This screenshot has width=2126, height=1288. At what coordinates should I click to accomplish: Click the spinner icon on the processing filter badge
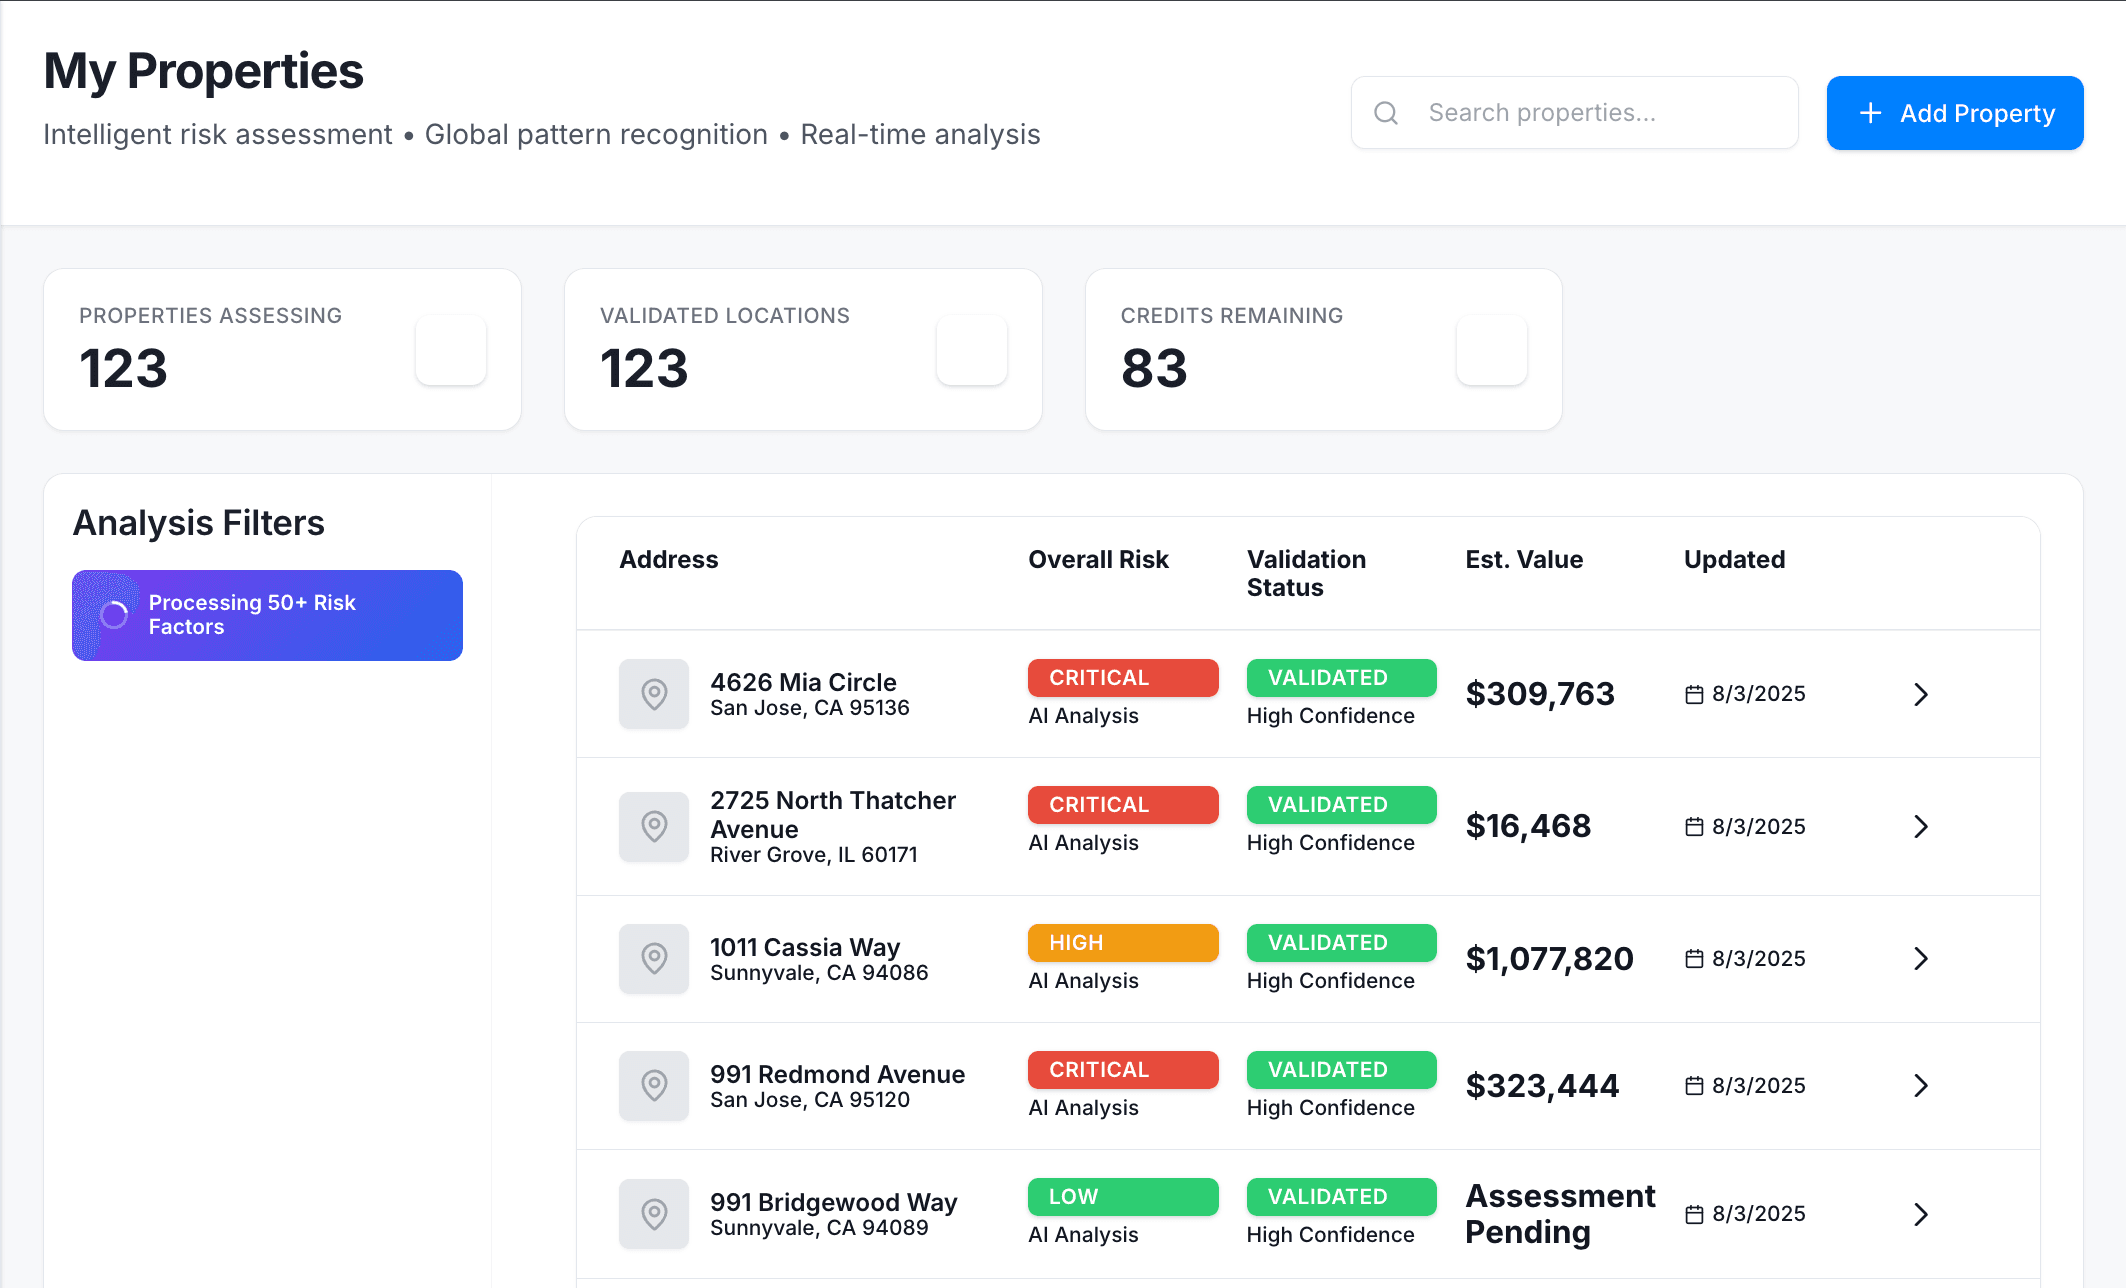coord(114,615)
